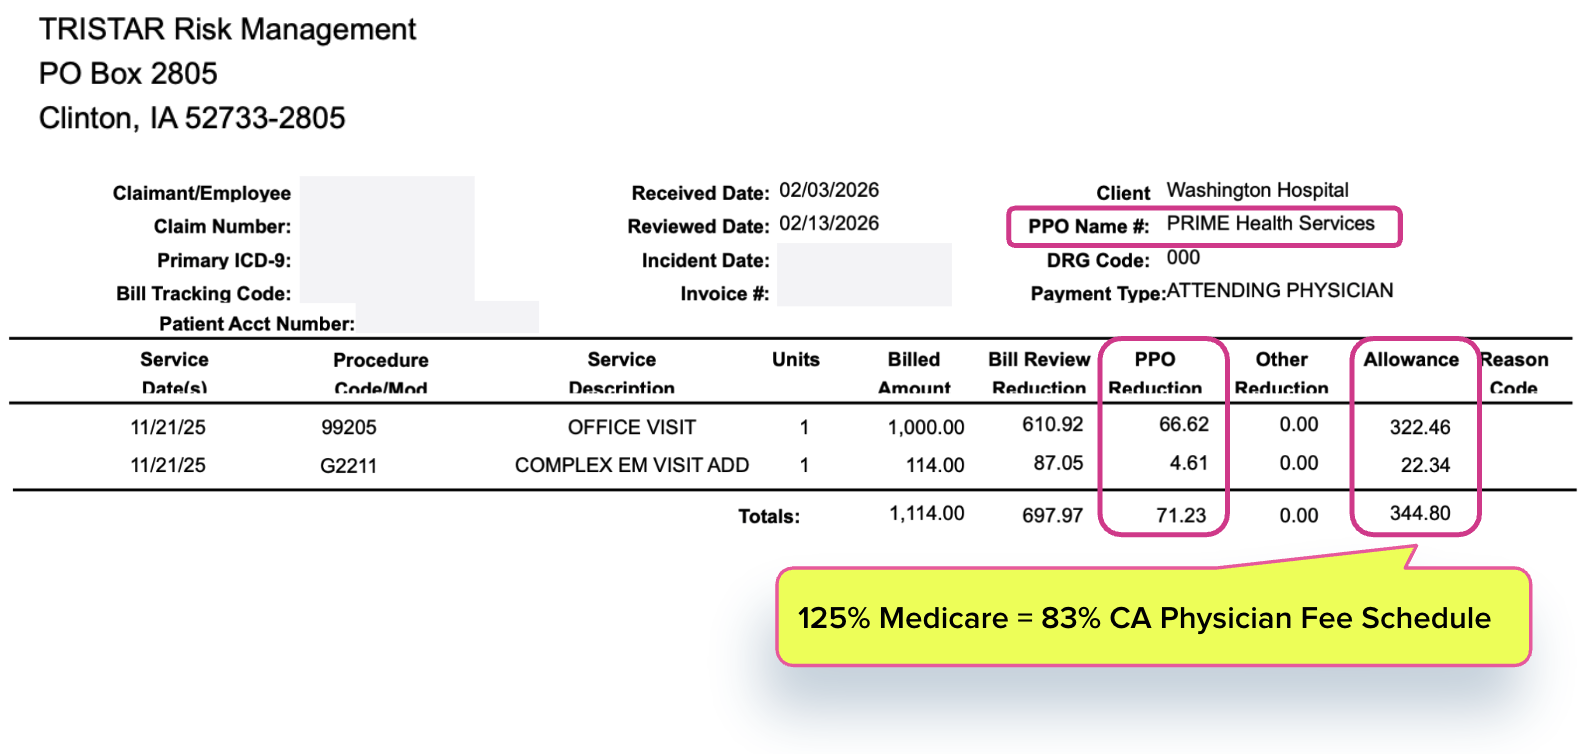Click the COMPLEX EM VISIT ADD description
Image resolution: width=1594 pixels, height=754 pixels.
pyautogui.click(x=632, y=466)
